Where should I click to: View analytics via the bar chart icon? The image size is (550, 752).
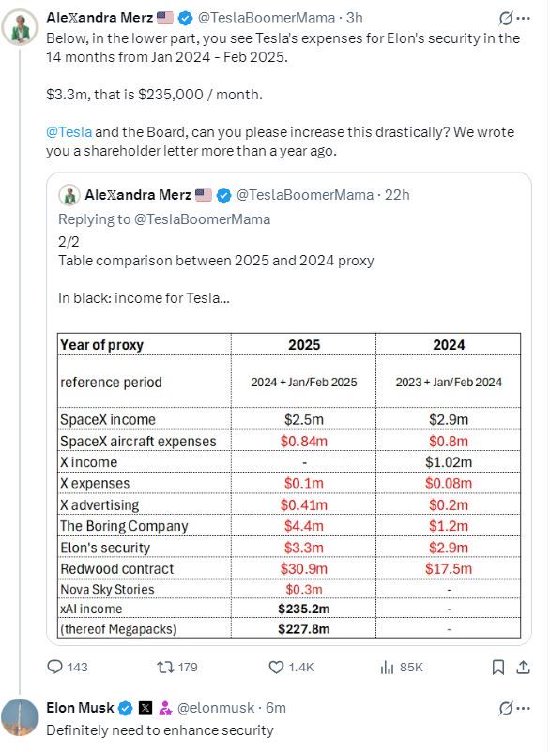coord(386,667)
